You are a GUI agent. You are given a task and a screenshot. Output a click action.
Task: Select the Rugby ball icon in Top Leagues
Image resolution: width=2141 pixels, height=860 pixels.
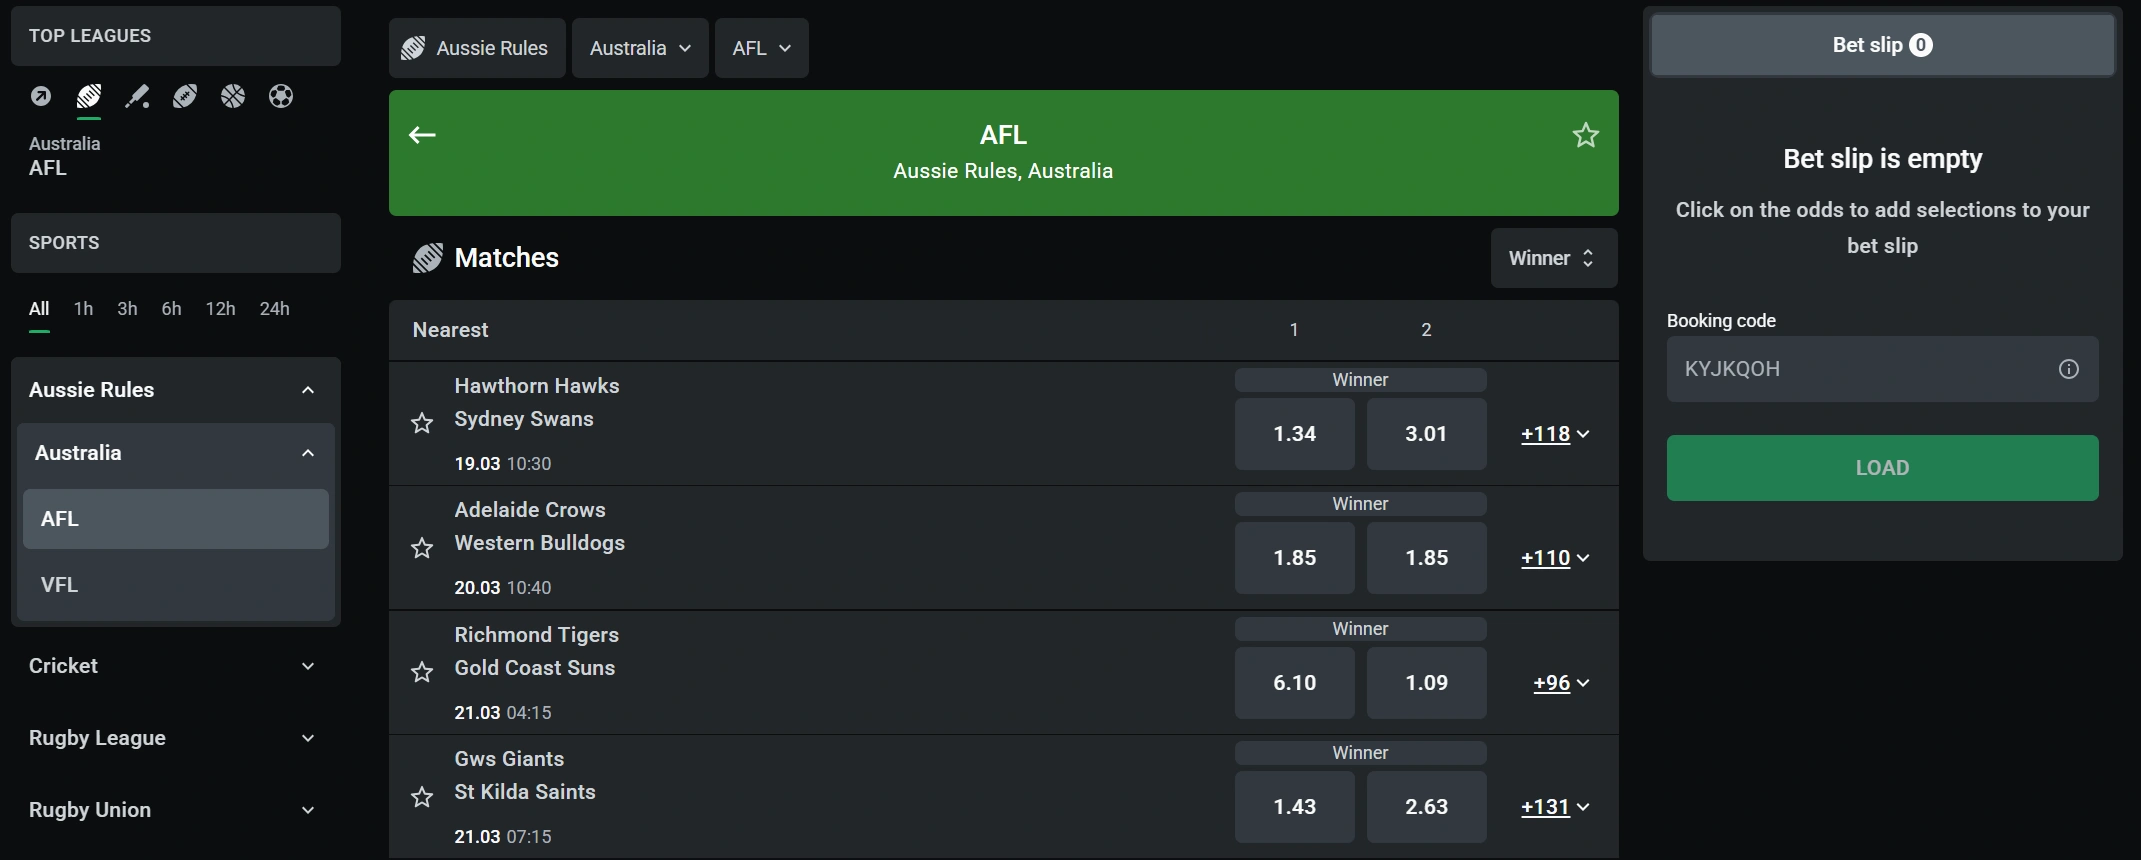(185, 97)
